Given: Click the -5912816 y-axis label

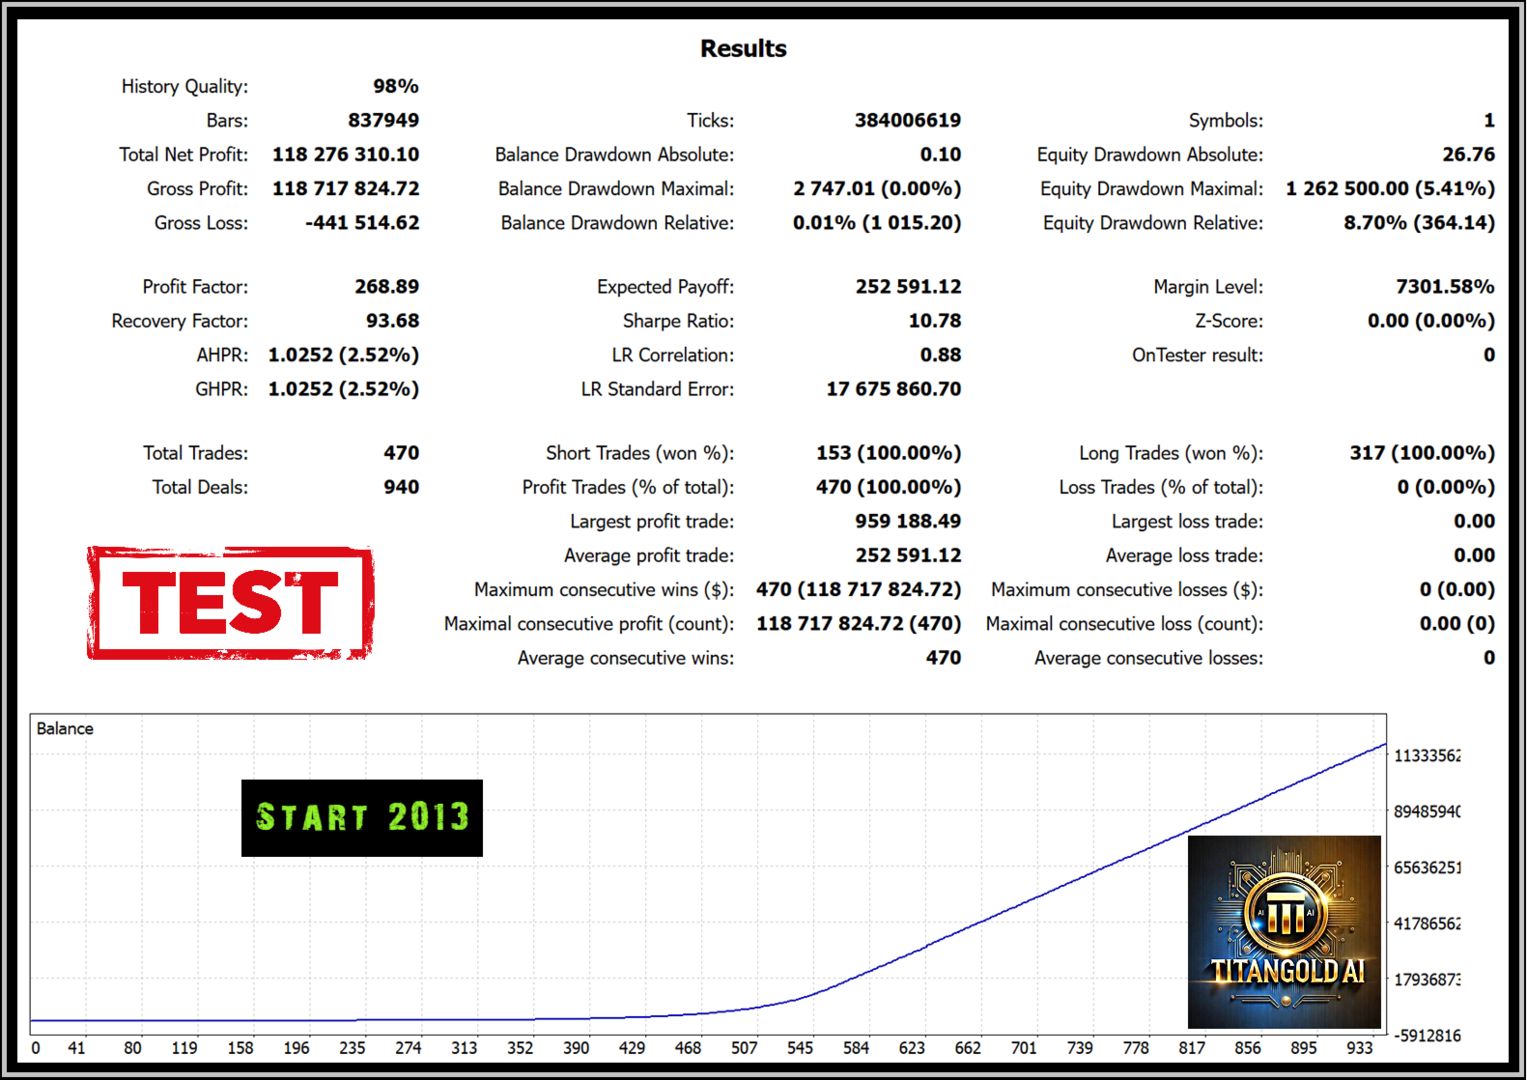Looking at the screenshot, I should (x=1428, y=1036).
